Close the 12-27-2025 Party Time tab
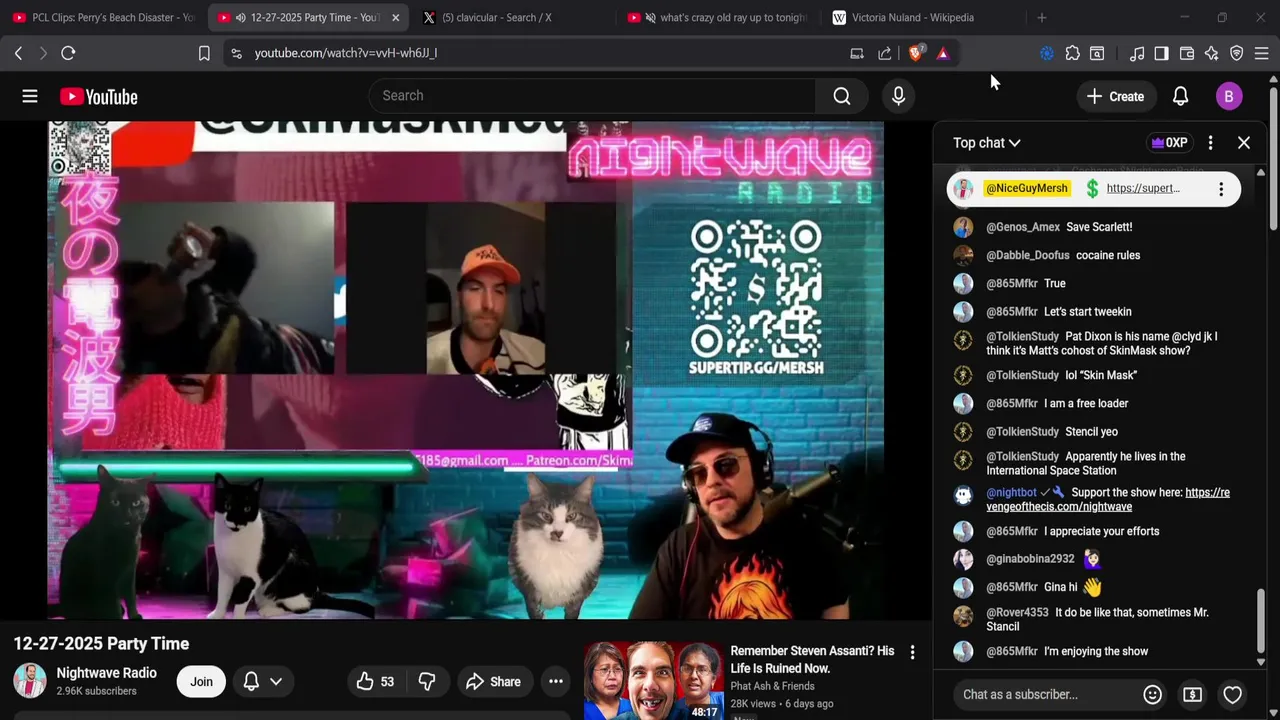 click(396, 17)
